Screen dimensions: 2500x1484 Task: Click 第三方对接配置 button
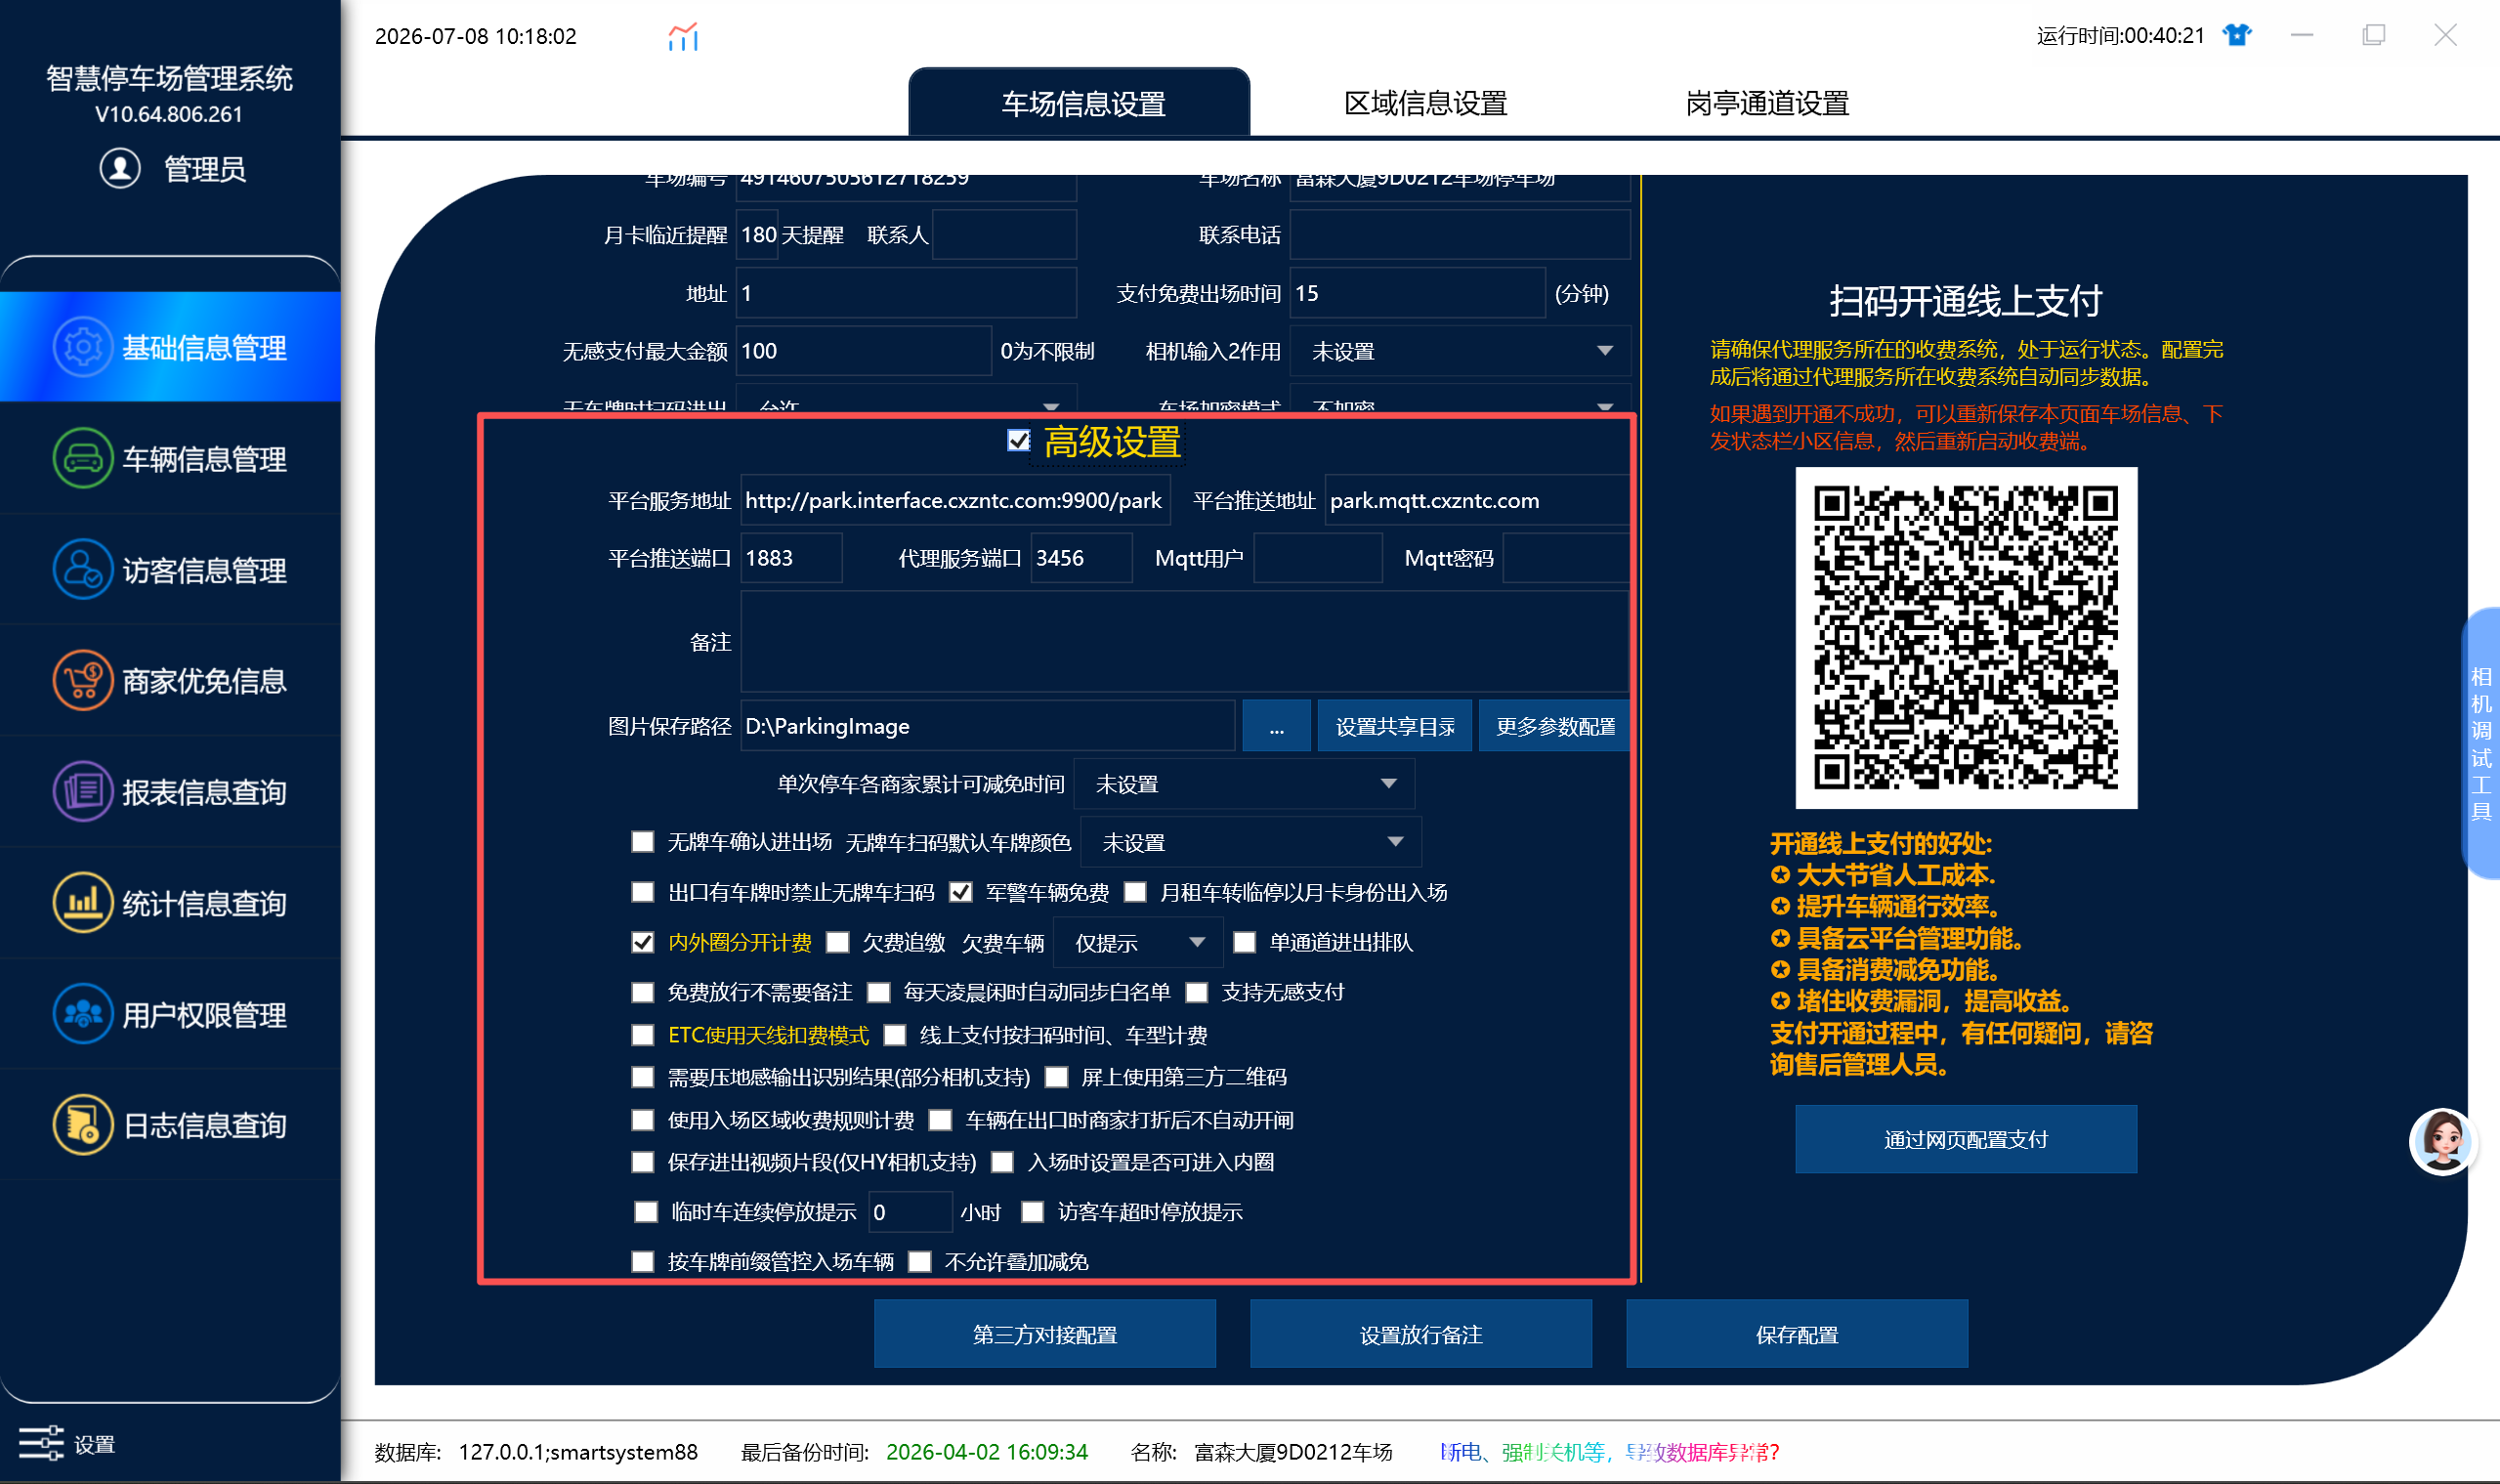[1045, 1334]
